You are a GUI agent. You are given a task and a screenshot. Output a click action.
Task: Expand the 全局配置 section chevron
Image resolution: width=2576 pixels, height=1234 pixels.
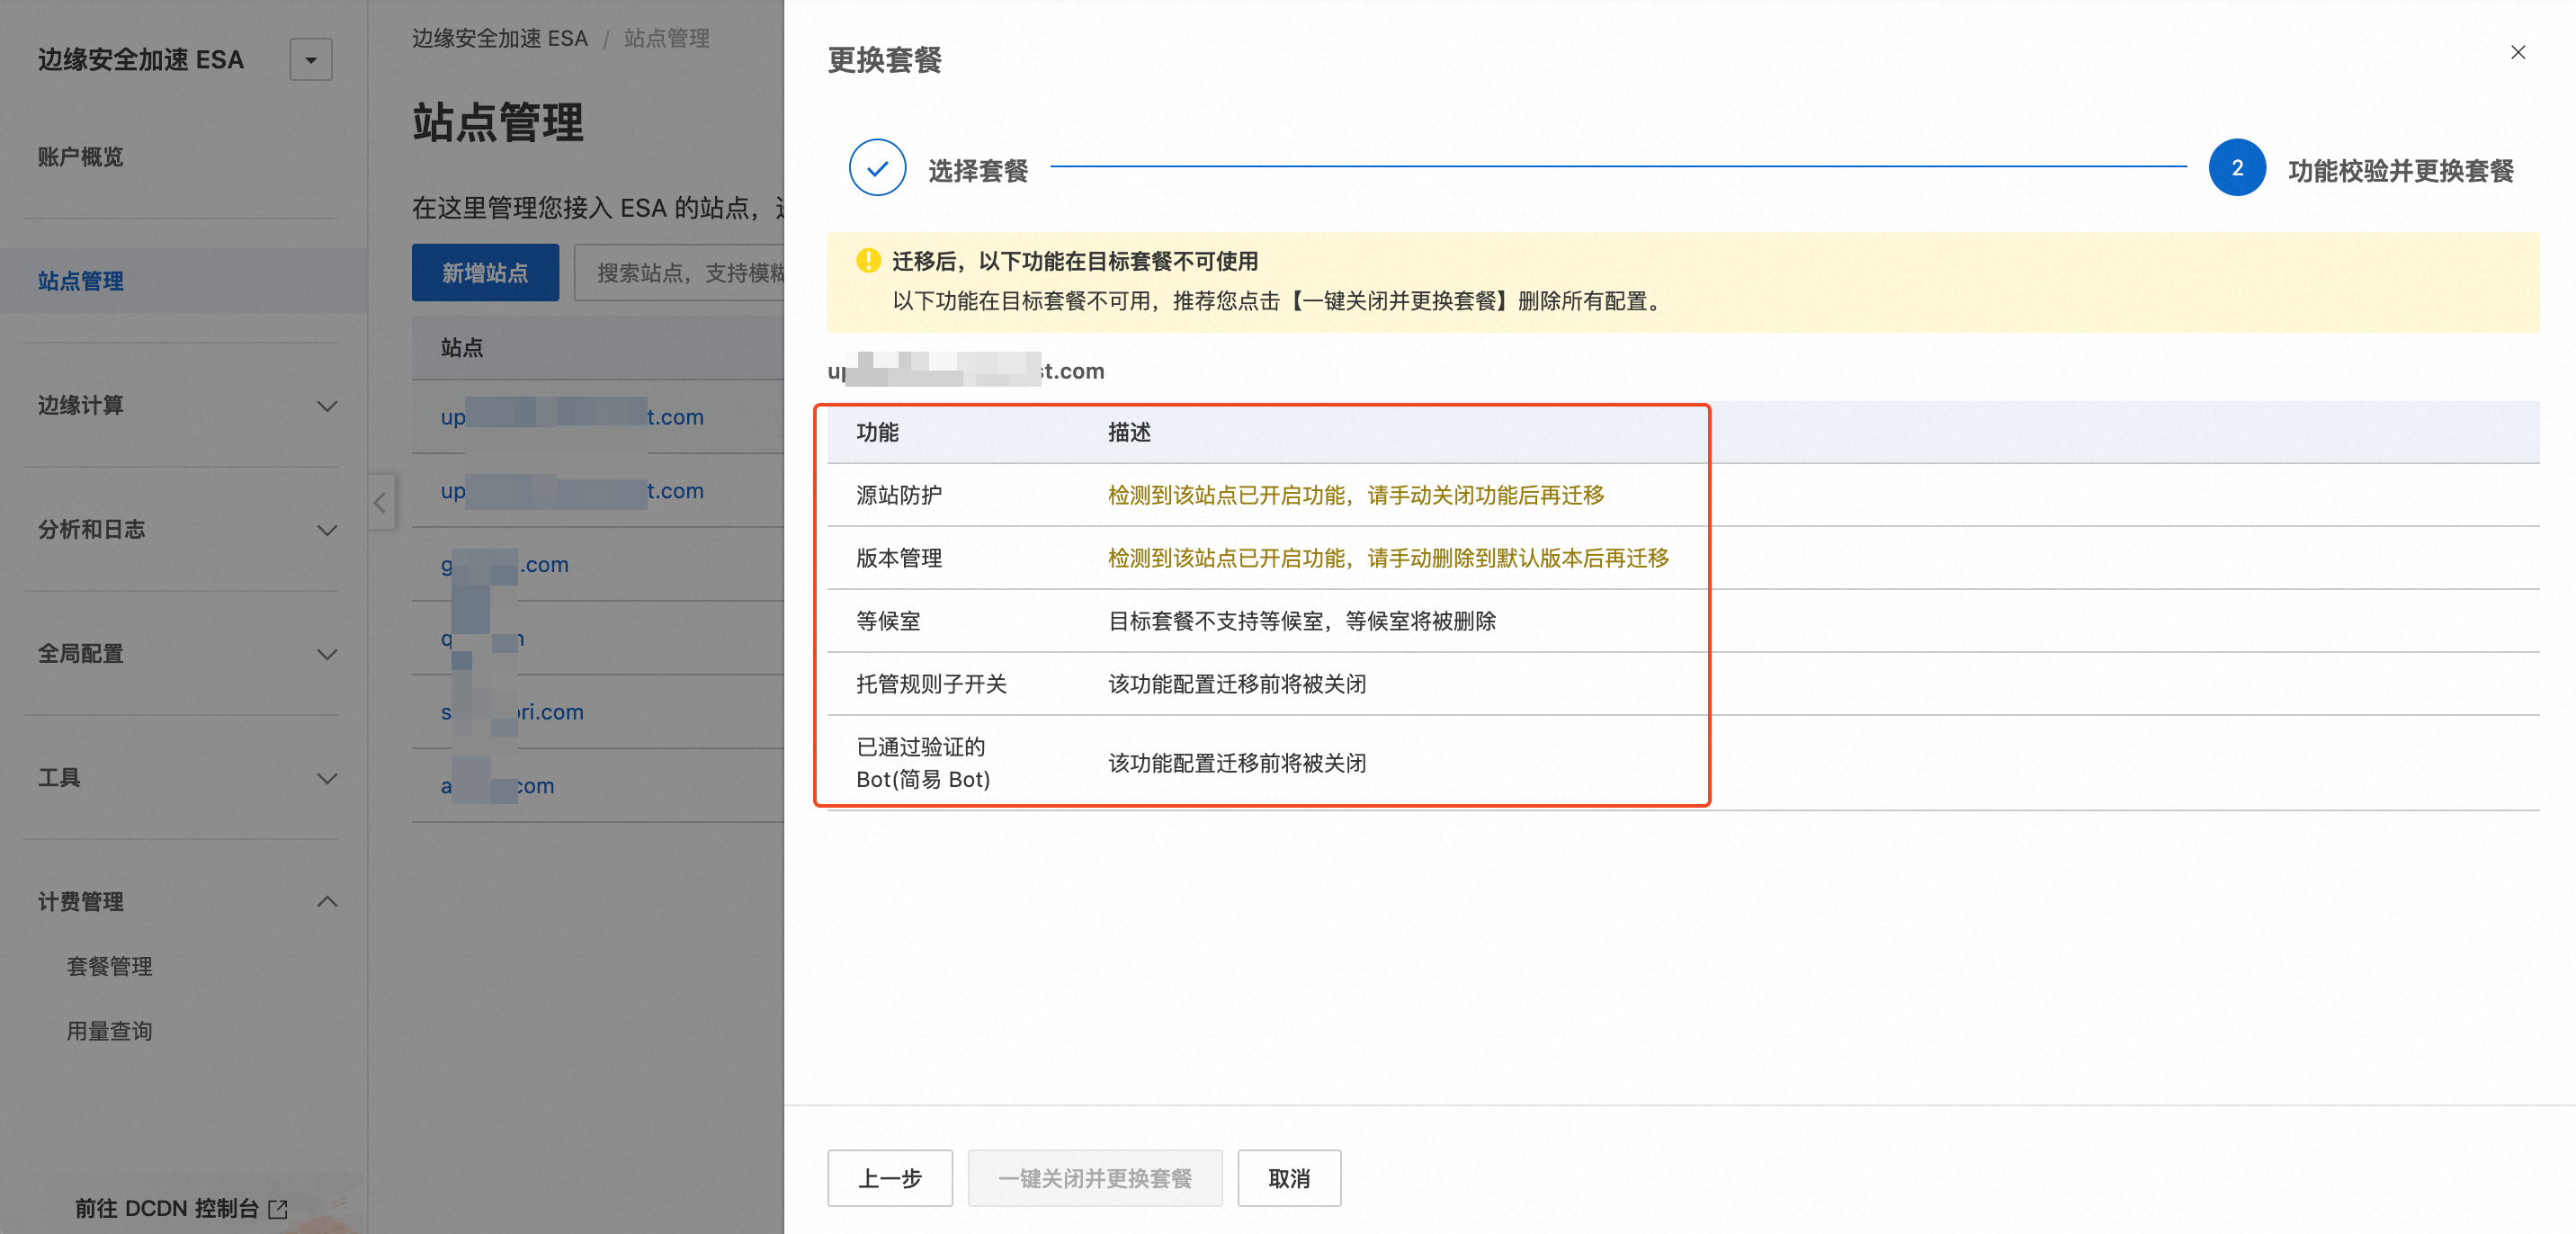coord(326,654)
